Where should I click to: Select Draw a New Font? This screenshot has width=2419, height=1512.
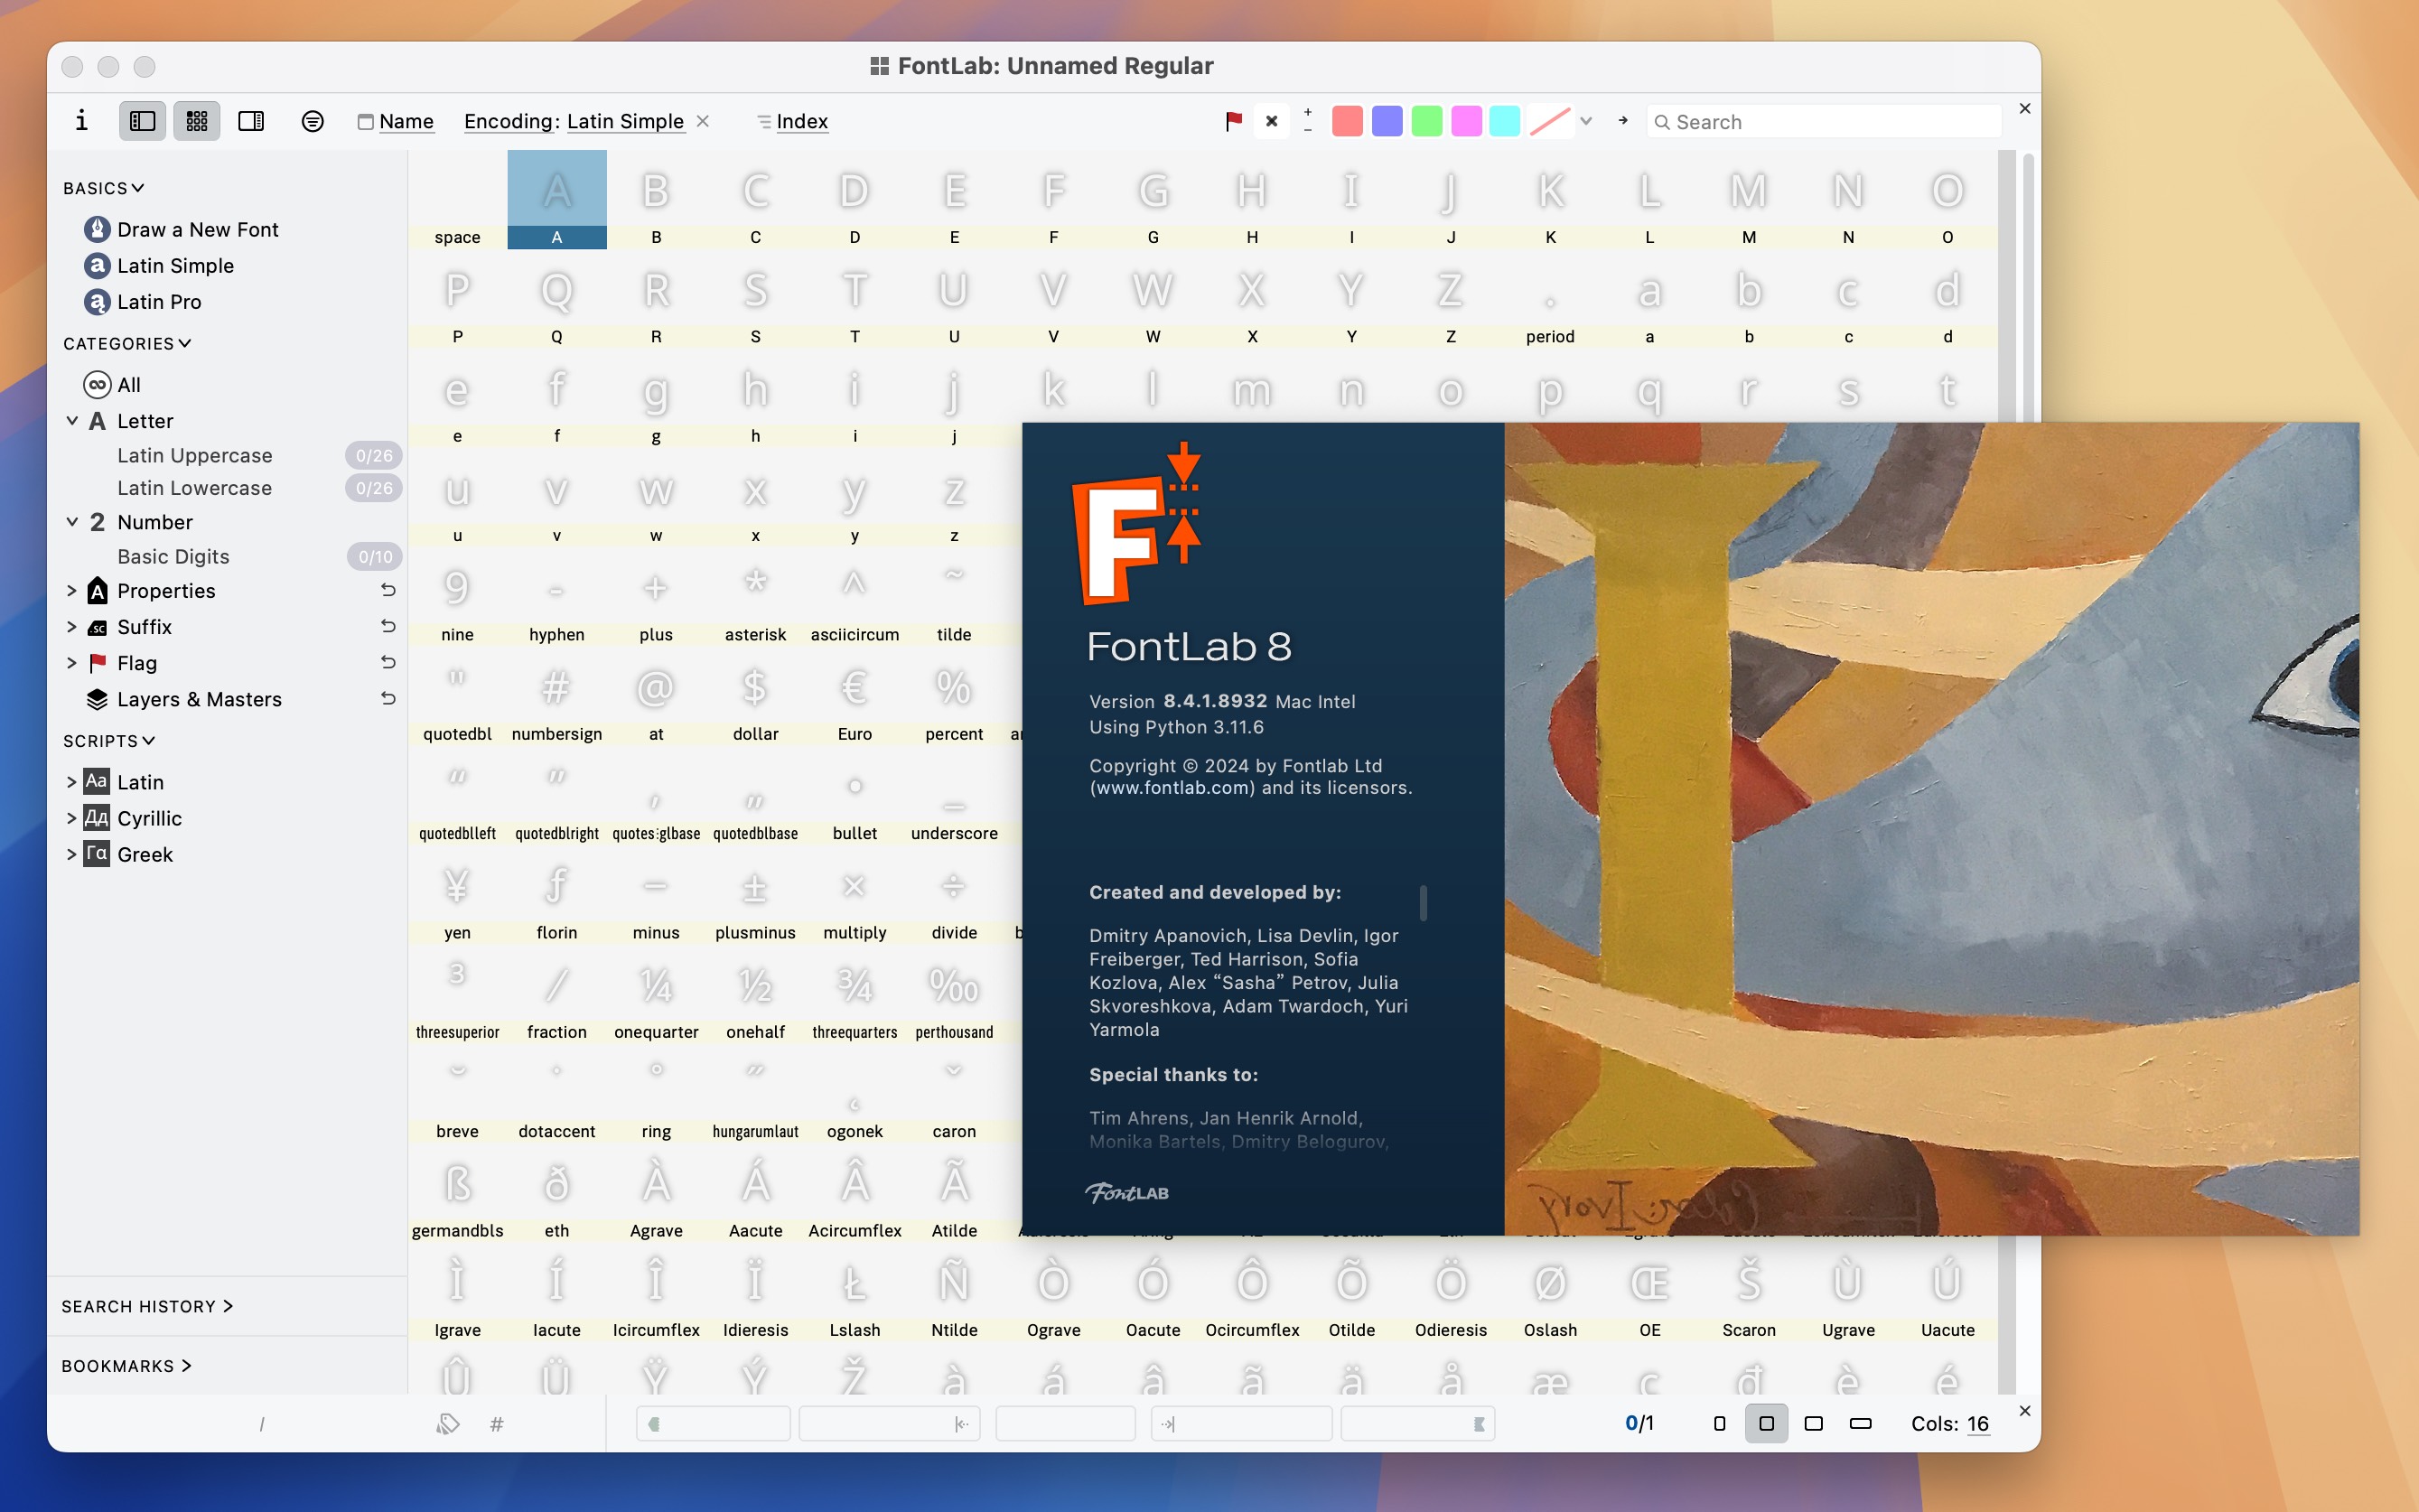(197, 229)
